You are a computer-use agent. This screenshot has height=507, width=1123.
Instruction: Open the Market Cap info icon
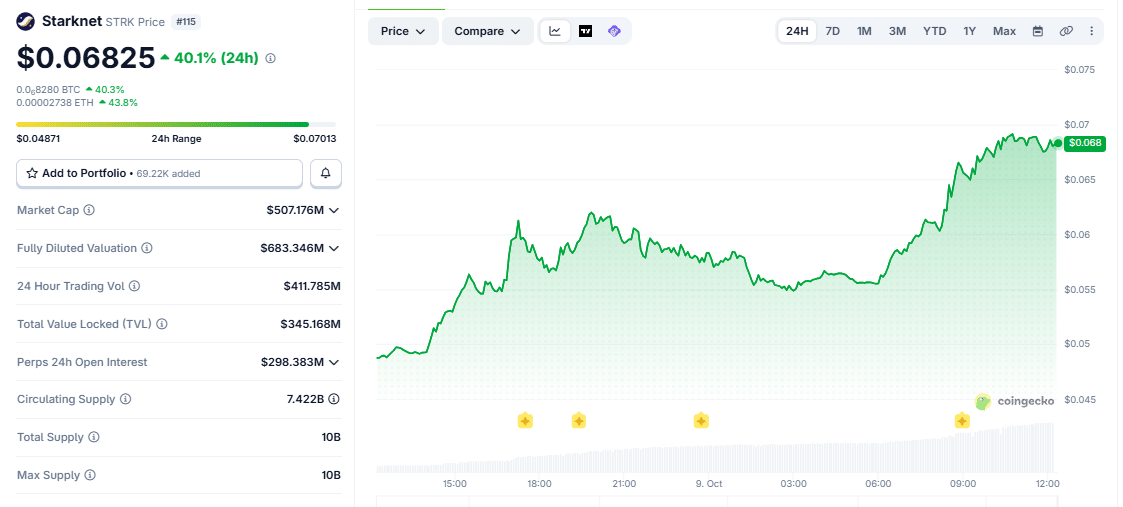click(89, 211)
